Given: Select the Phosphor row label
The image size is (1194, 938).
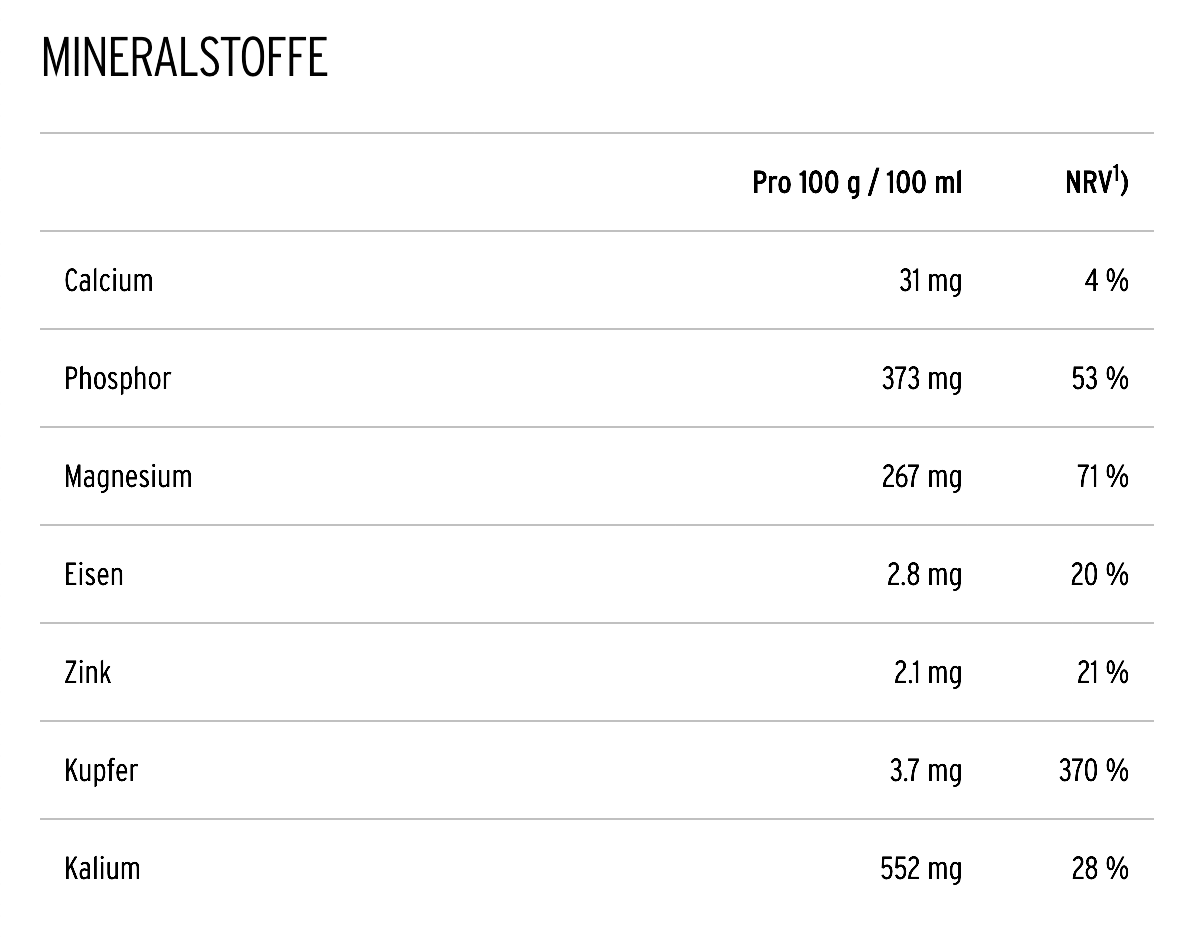Looking at the screenshot, I should [118, 379].
